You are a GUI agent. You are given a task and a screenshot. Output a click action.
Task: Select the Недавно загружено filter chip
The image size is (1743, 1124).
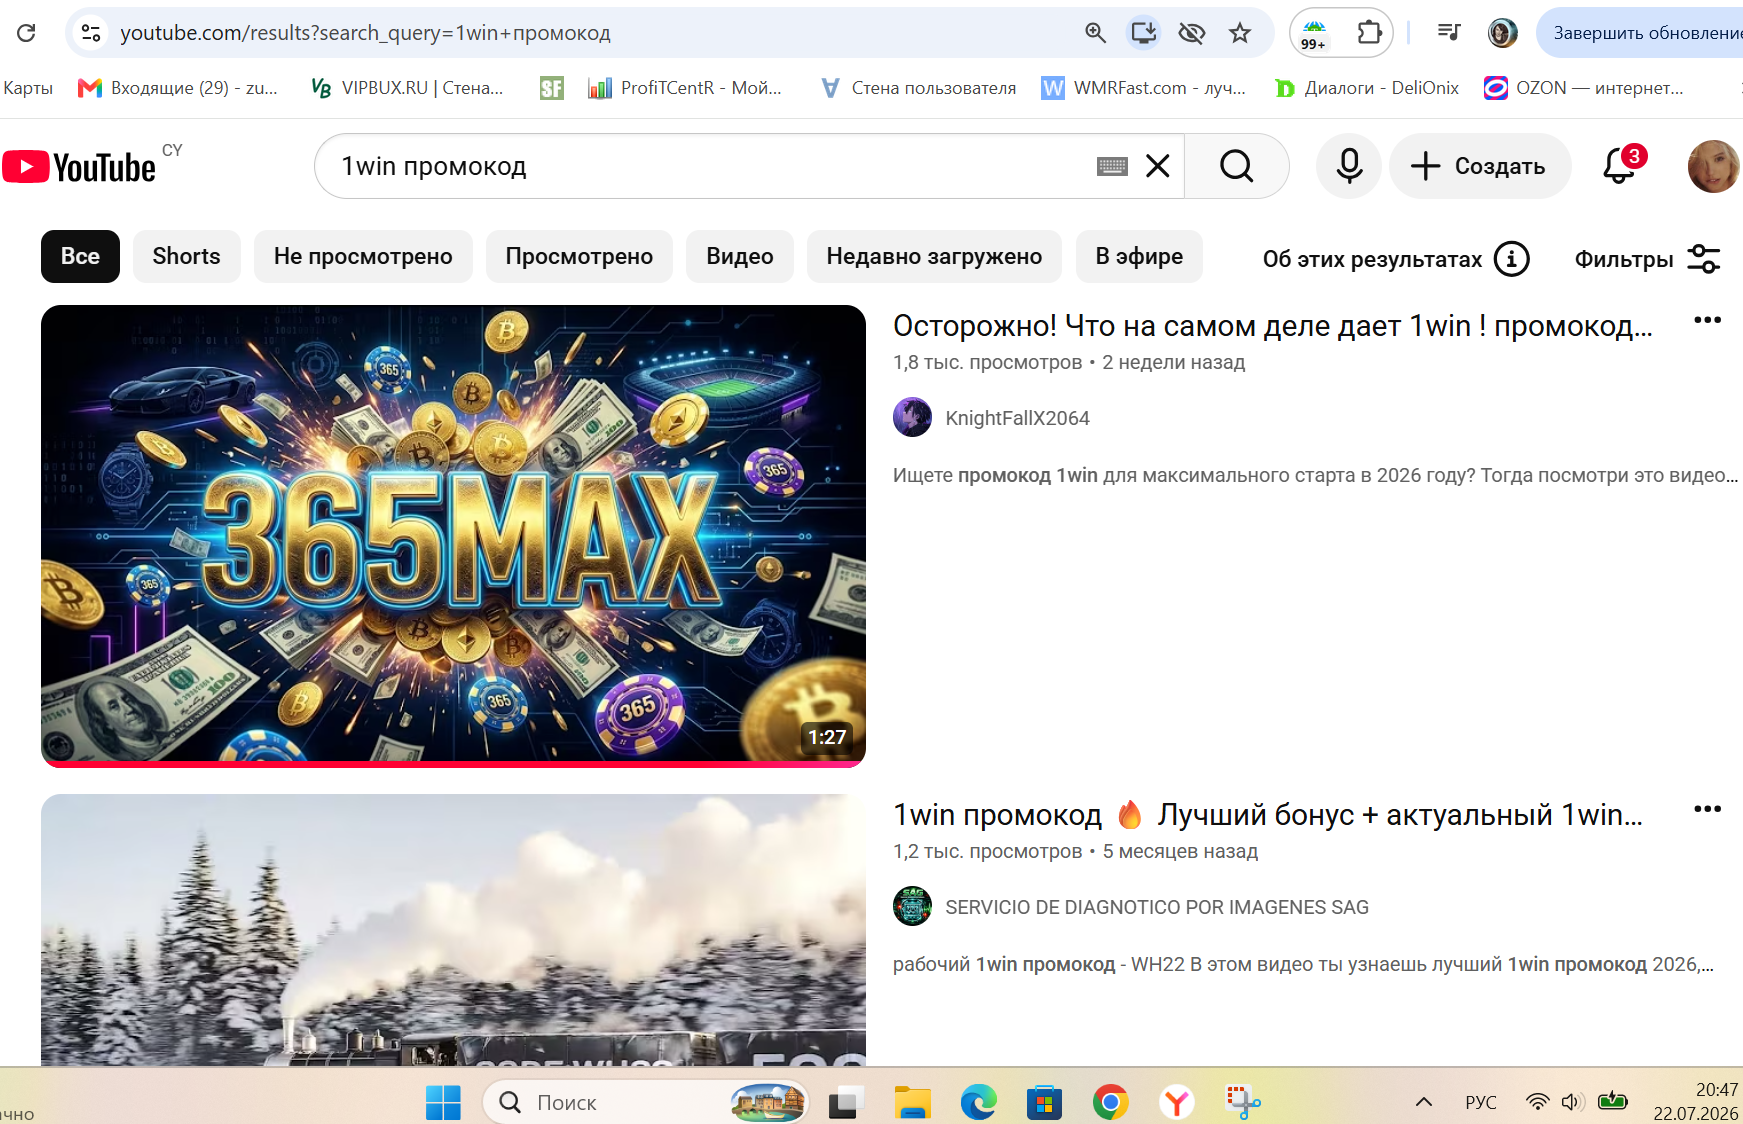tap(934, 257)
